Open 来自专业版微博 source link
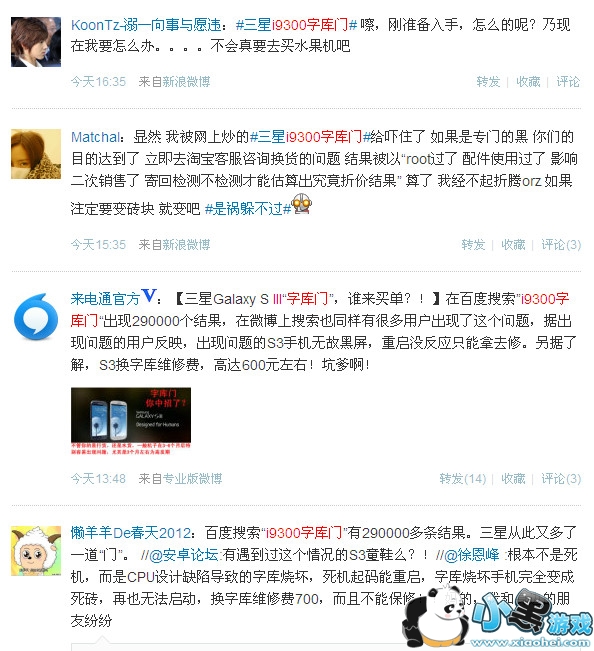Viewport: 594px width, 651px height. tap(180, 479)
